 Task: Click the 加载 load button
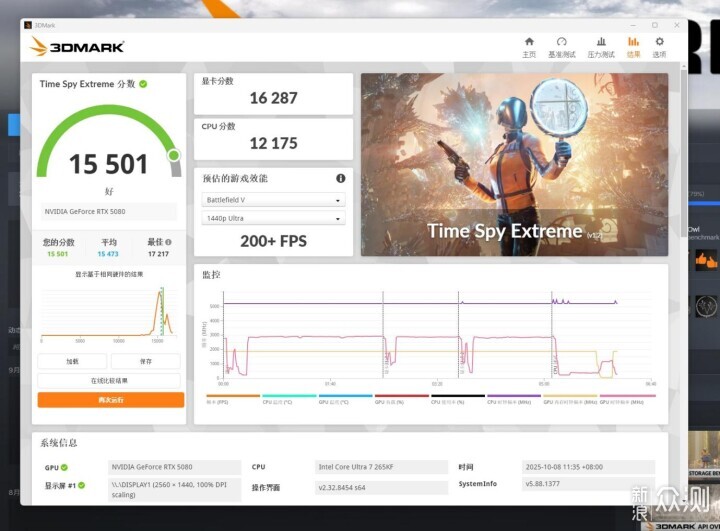pos(72,362)
